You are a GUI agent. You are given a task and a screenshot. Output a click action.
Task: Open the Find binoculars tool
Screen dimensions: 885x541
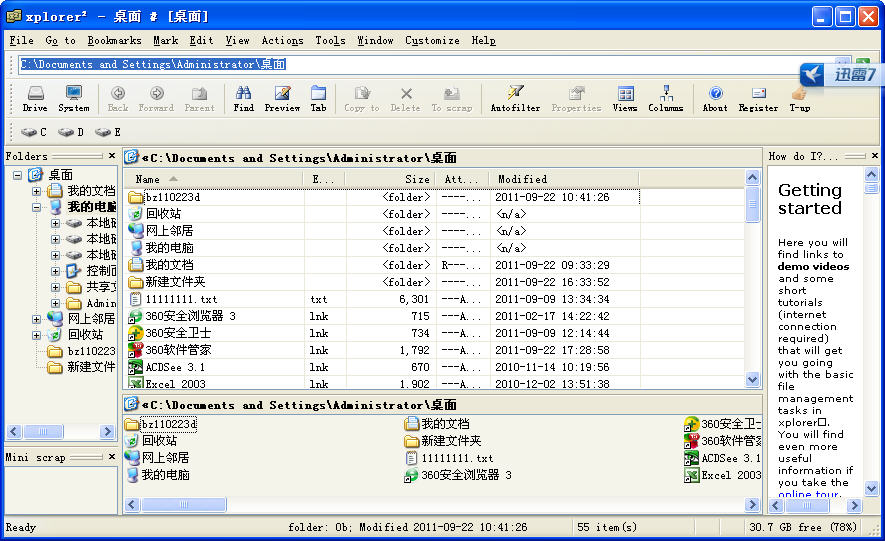[x=243, y=99]
